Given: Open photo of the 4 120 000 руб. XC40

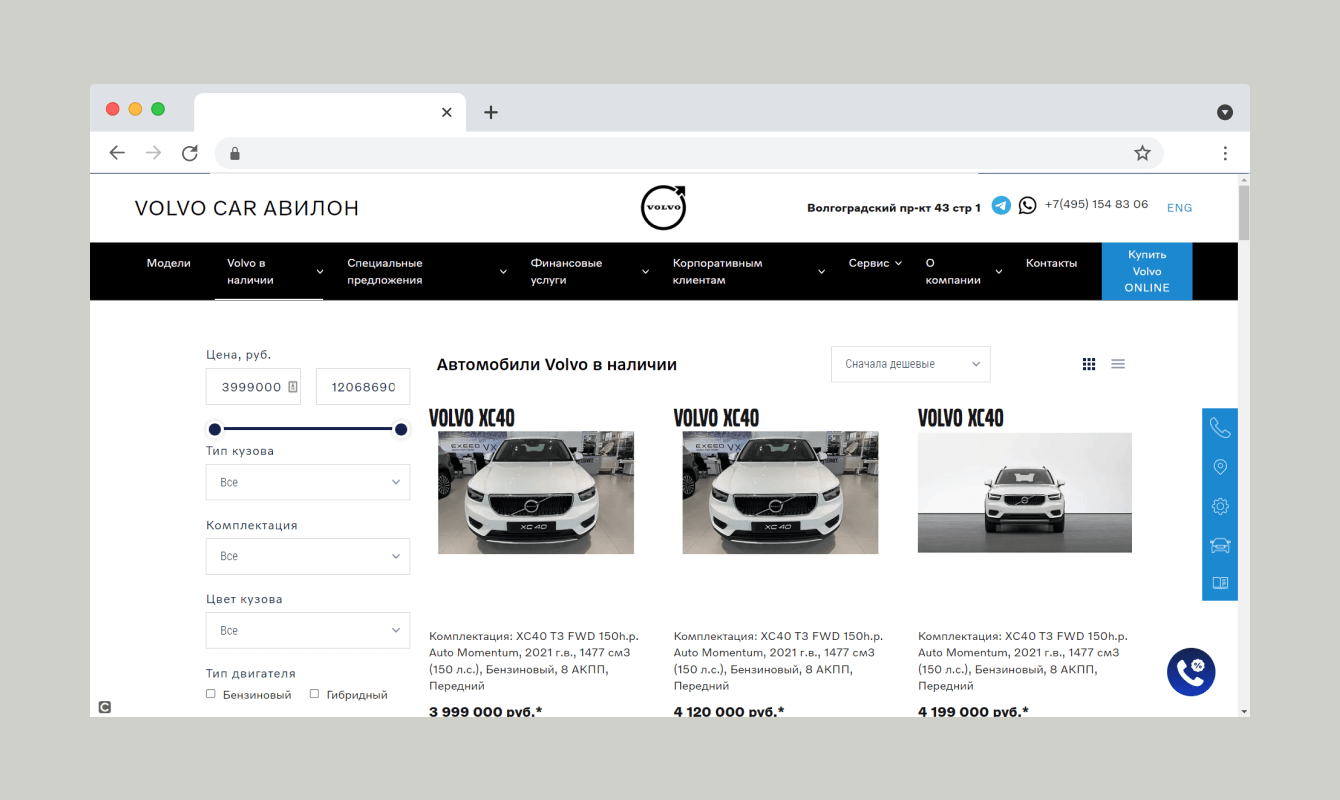Looking at the screenshot, I should coord(780,493).
